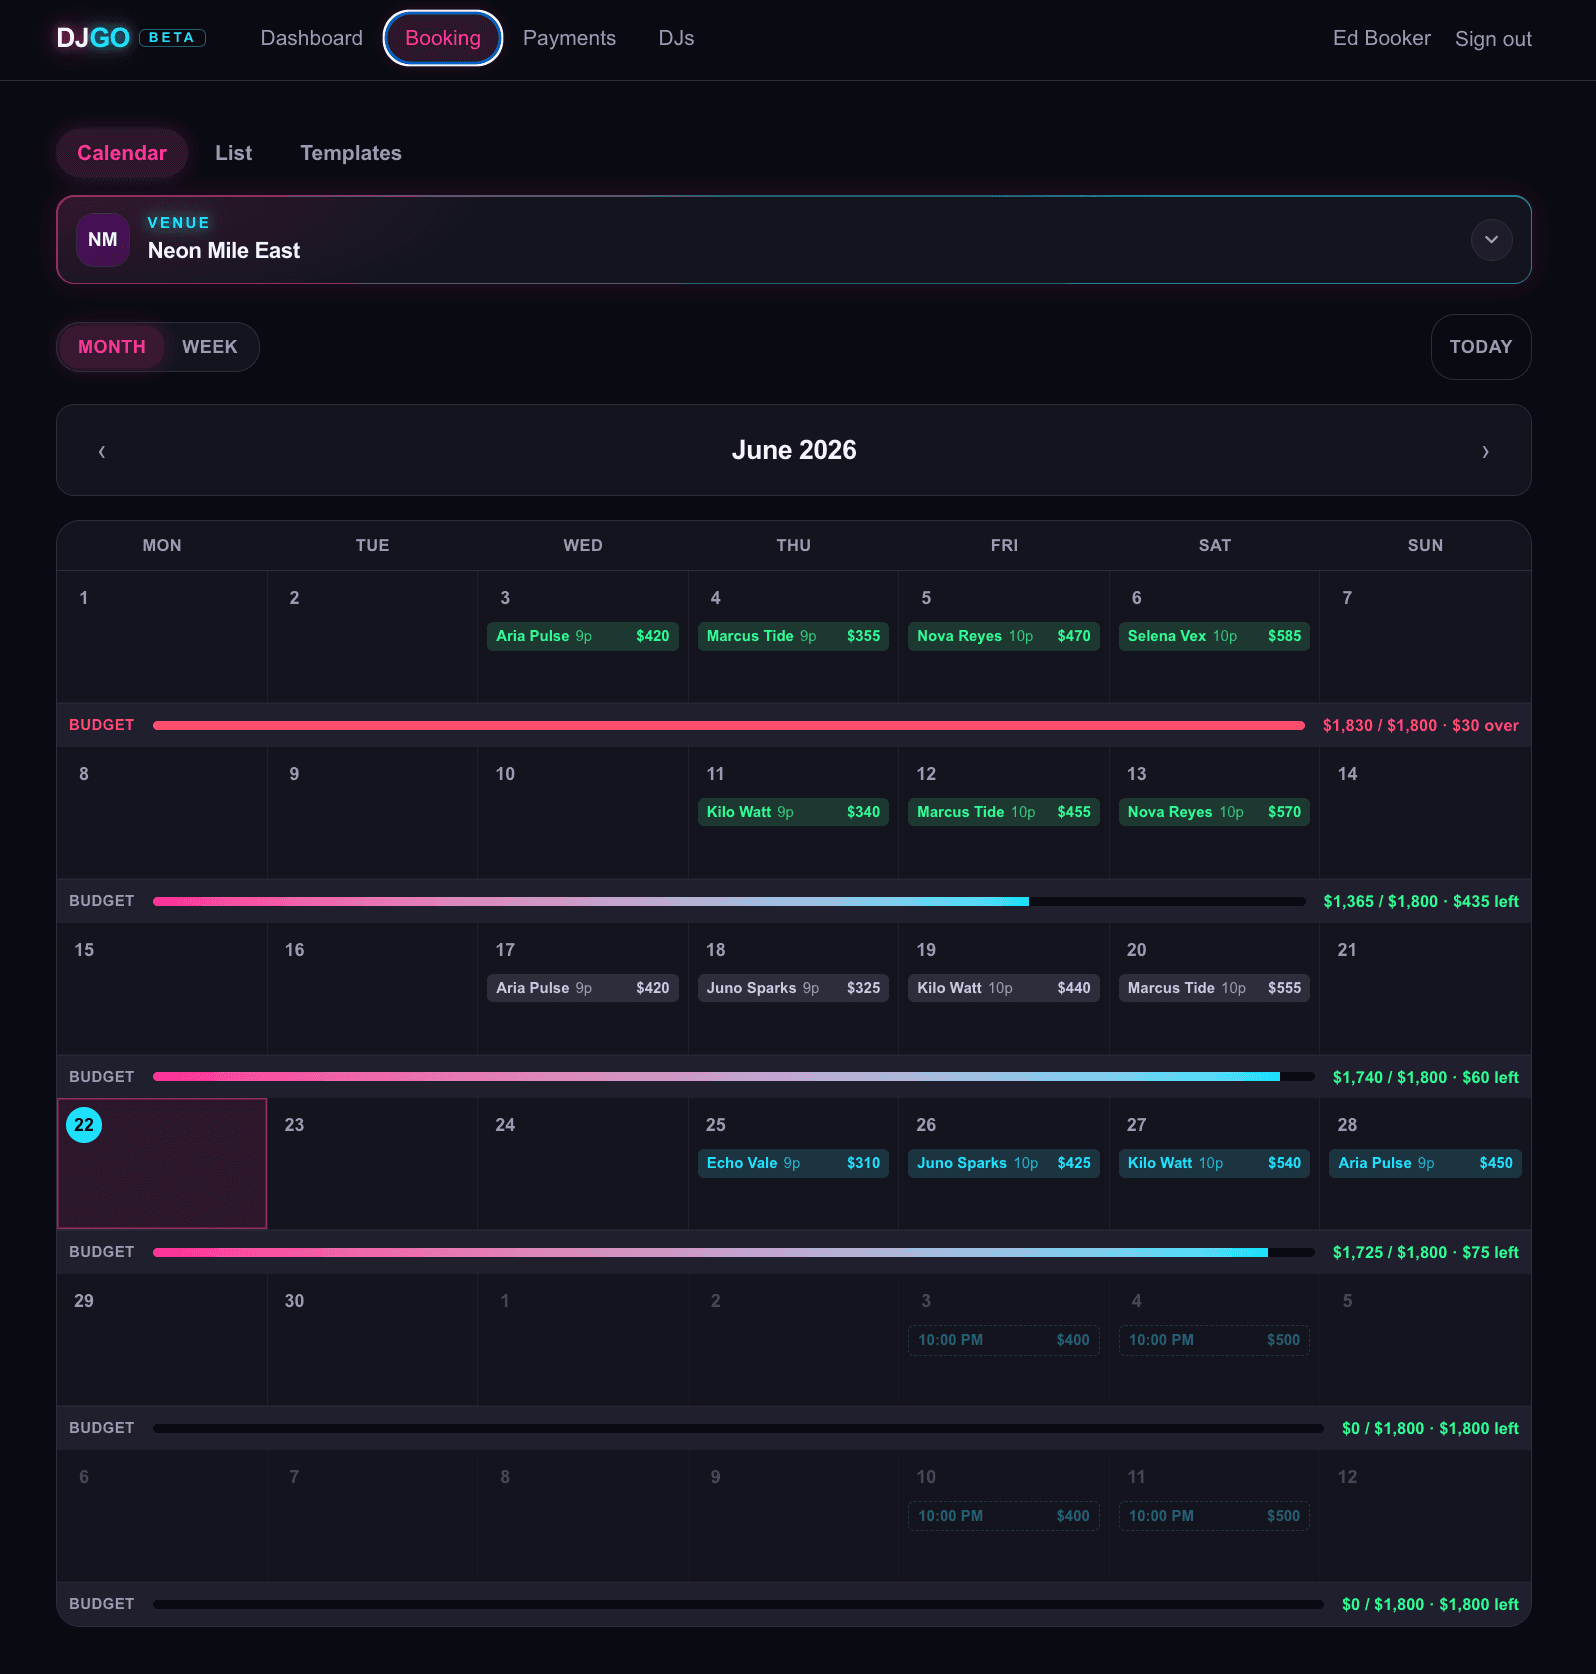Open the Neon Mile East venue dropdown
1596x1674 pixels.
coord(794,240)
